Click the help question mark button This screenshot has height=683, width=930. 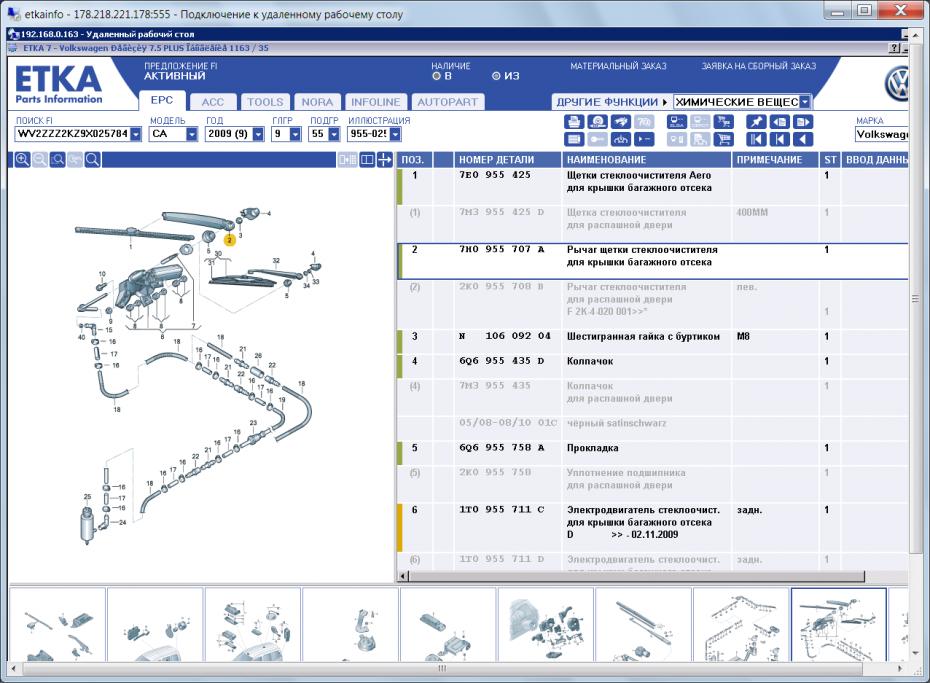pyautogui.click(x=894, y=48)
